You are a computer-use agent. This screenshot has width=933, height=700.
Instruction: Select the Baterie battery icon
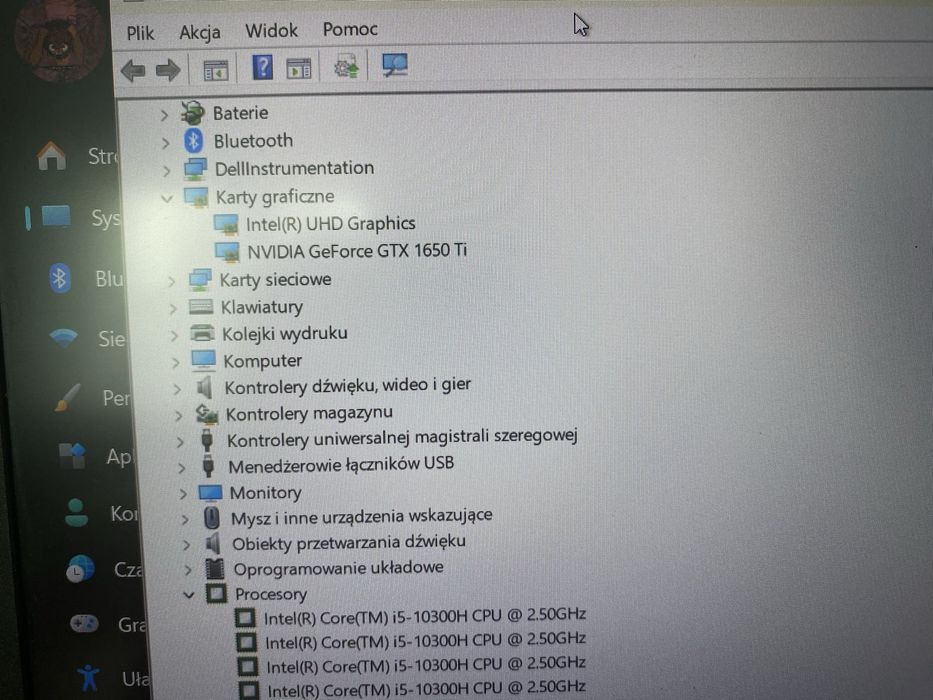193,112
